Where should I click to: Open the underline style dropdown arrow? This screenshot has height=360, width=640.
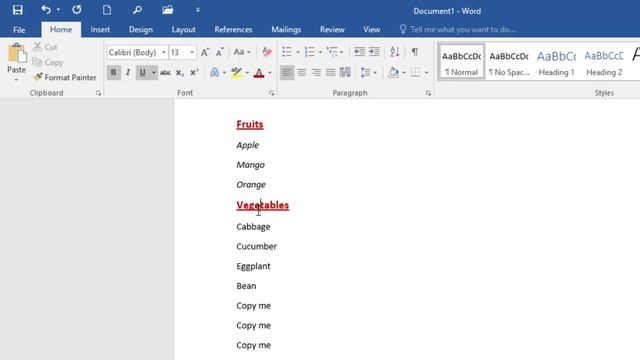click(153, 73)
